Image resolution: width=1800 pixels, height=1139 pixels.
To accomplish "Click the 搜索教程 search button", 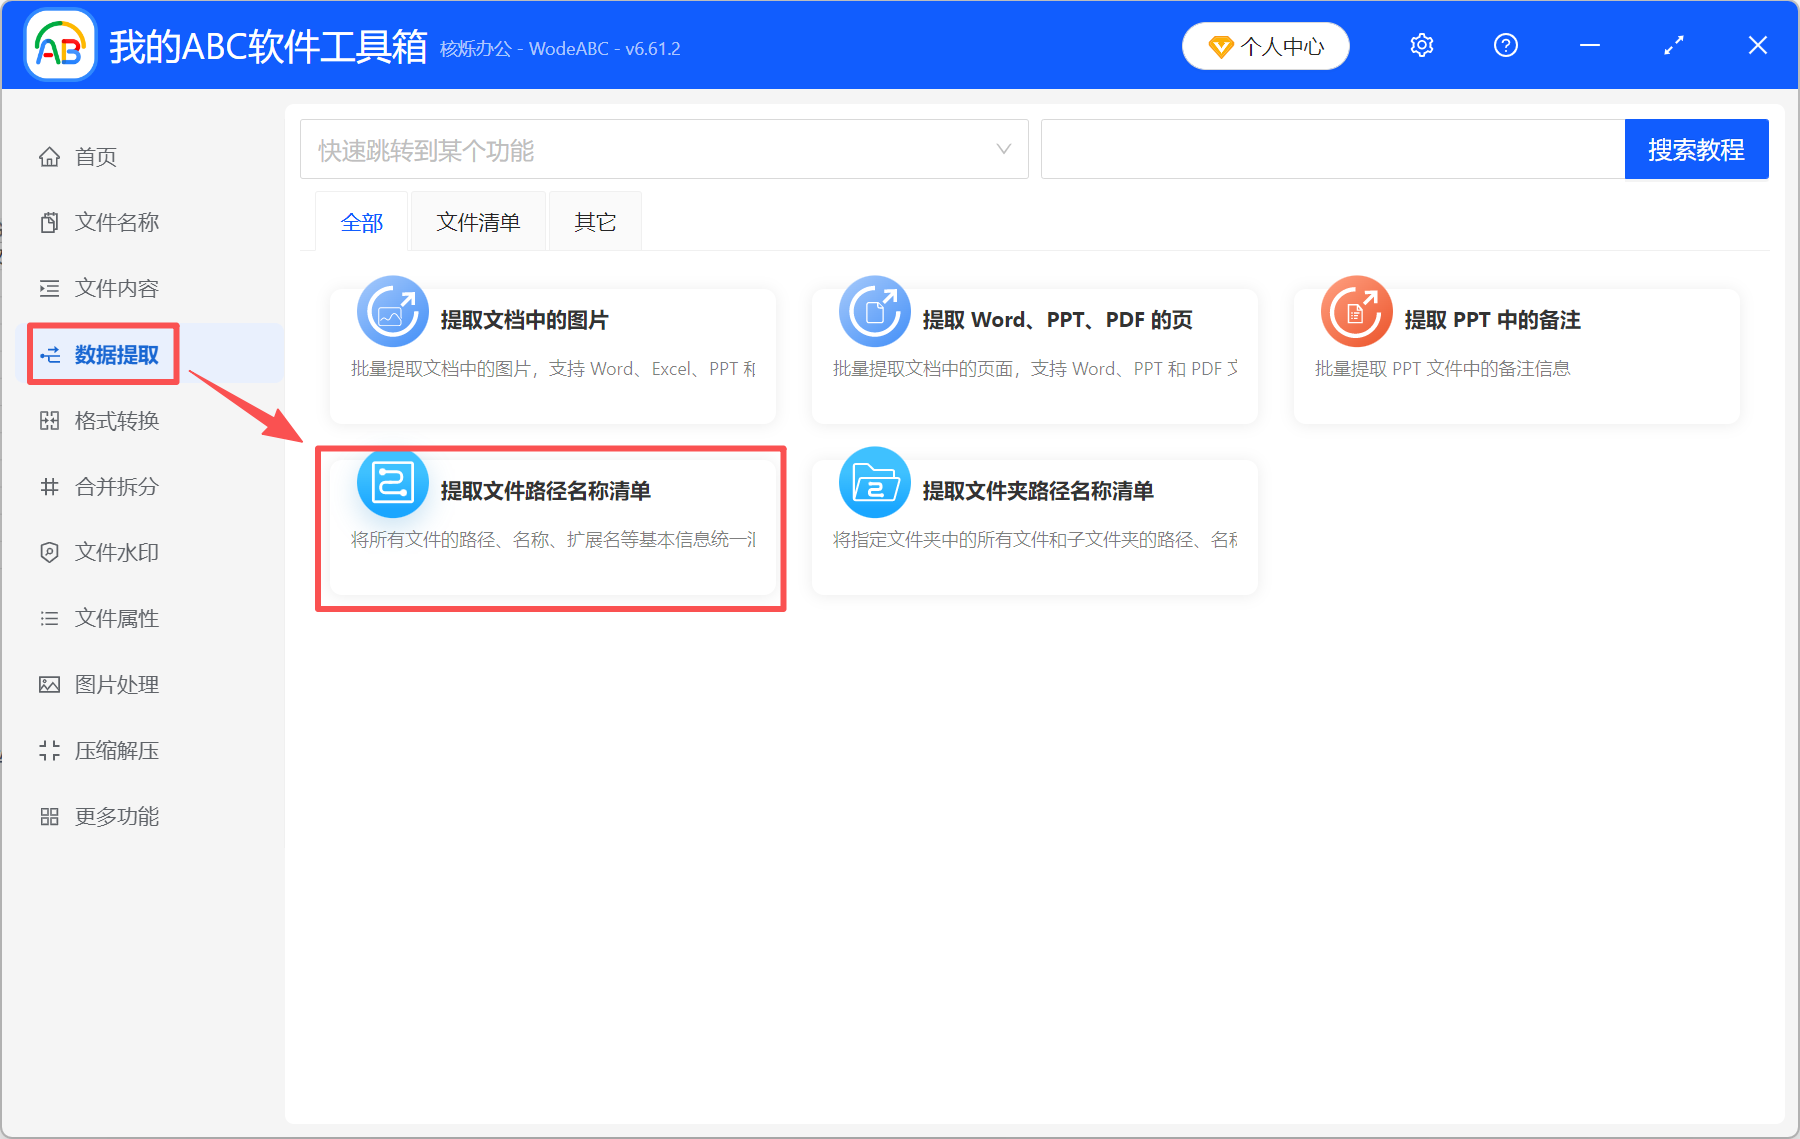I will [x=1697, y=149].
